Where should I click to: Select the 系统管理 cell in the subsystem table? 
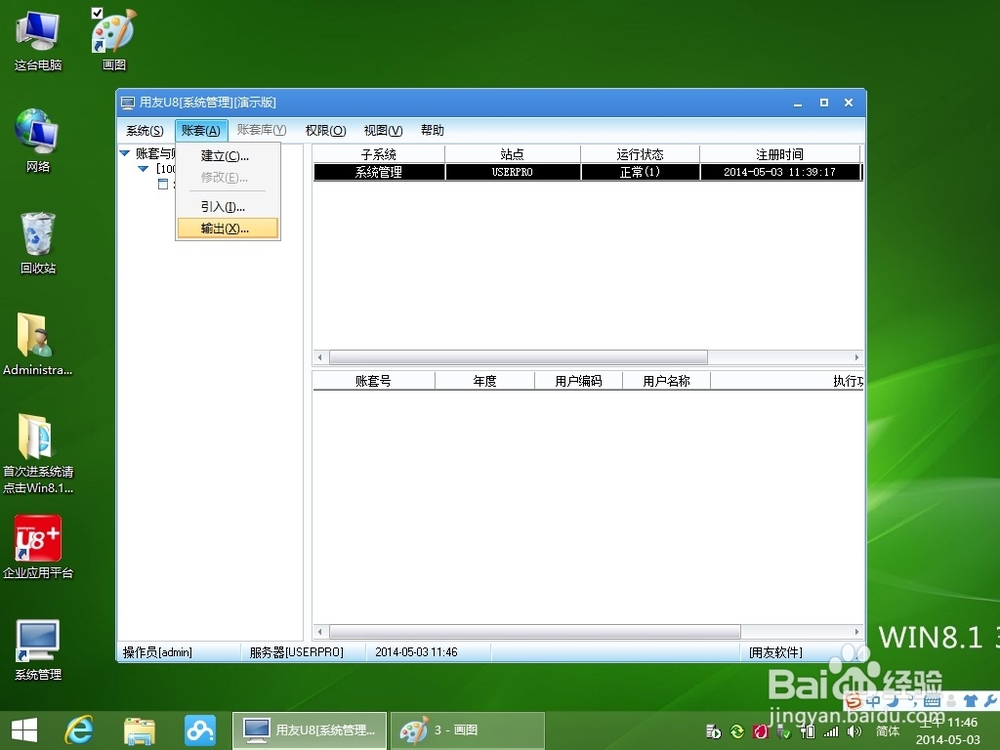point(379,172)
